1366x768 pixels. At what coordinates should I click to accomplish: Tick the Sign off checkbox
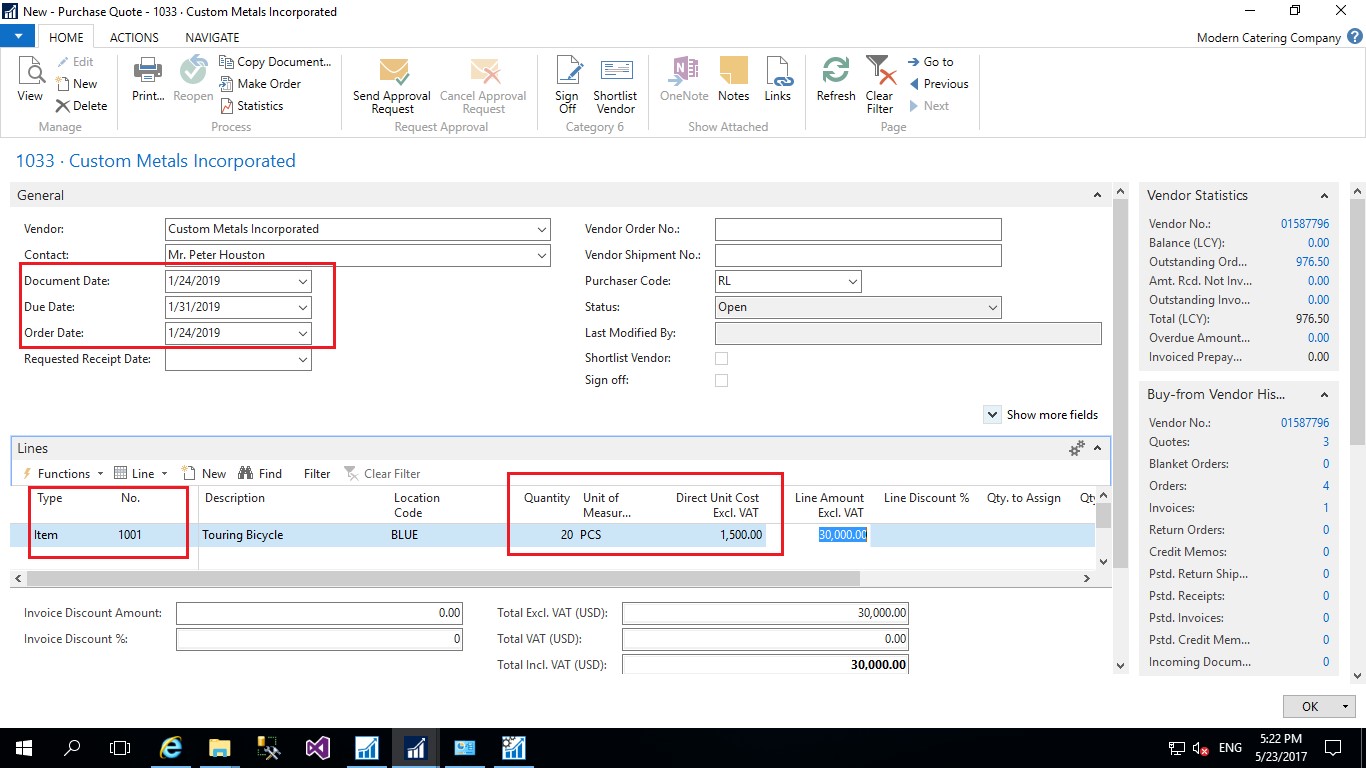(x=722, y=380)
